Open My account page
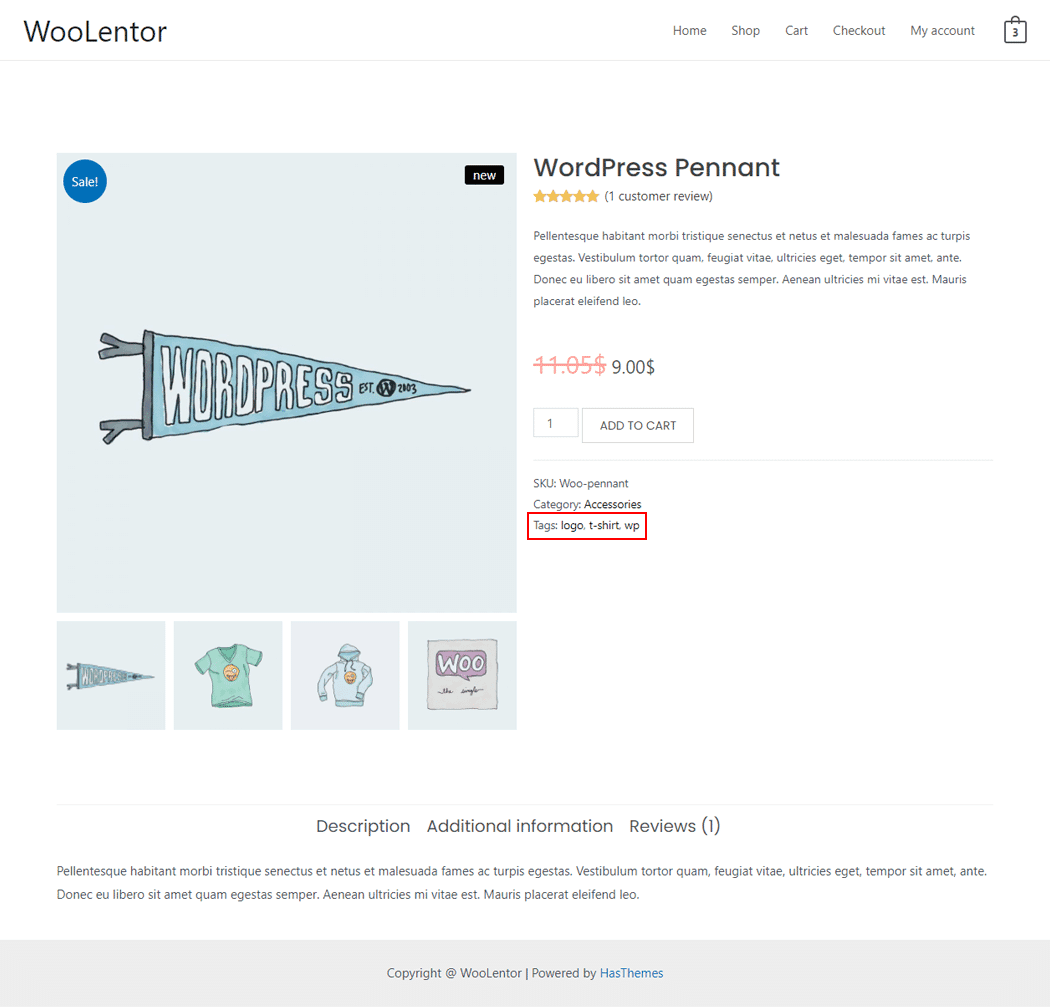This screenshot has height=1007, width=1050. 942,31
